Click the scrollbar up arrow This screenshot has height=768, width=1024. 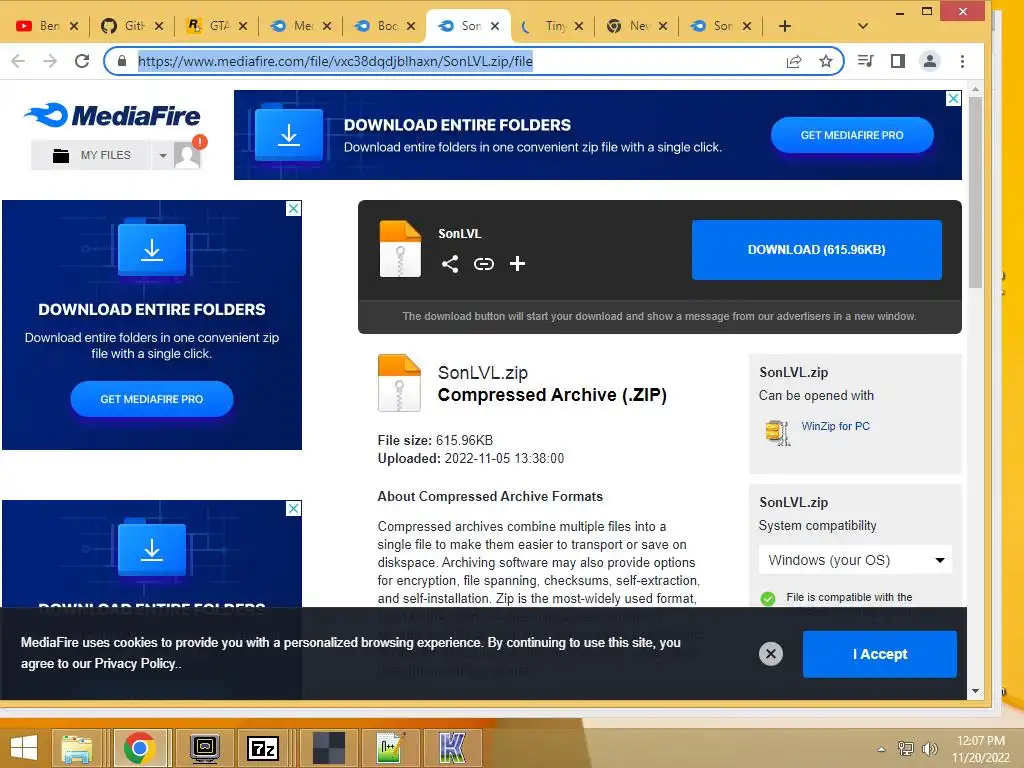[975, 89]
